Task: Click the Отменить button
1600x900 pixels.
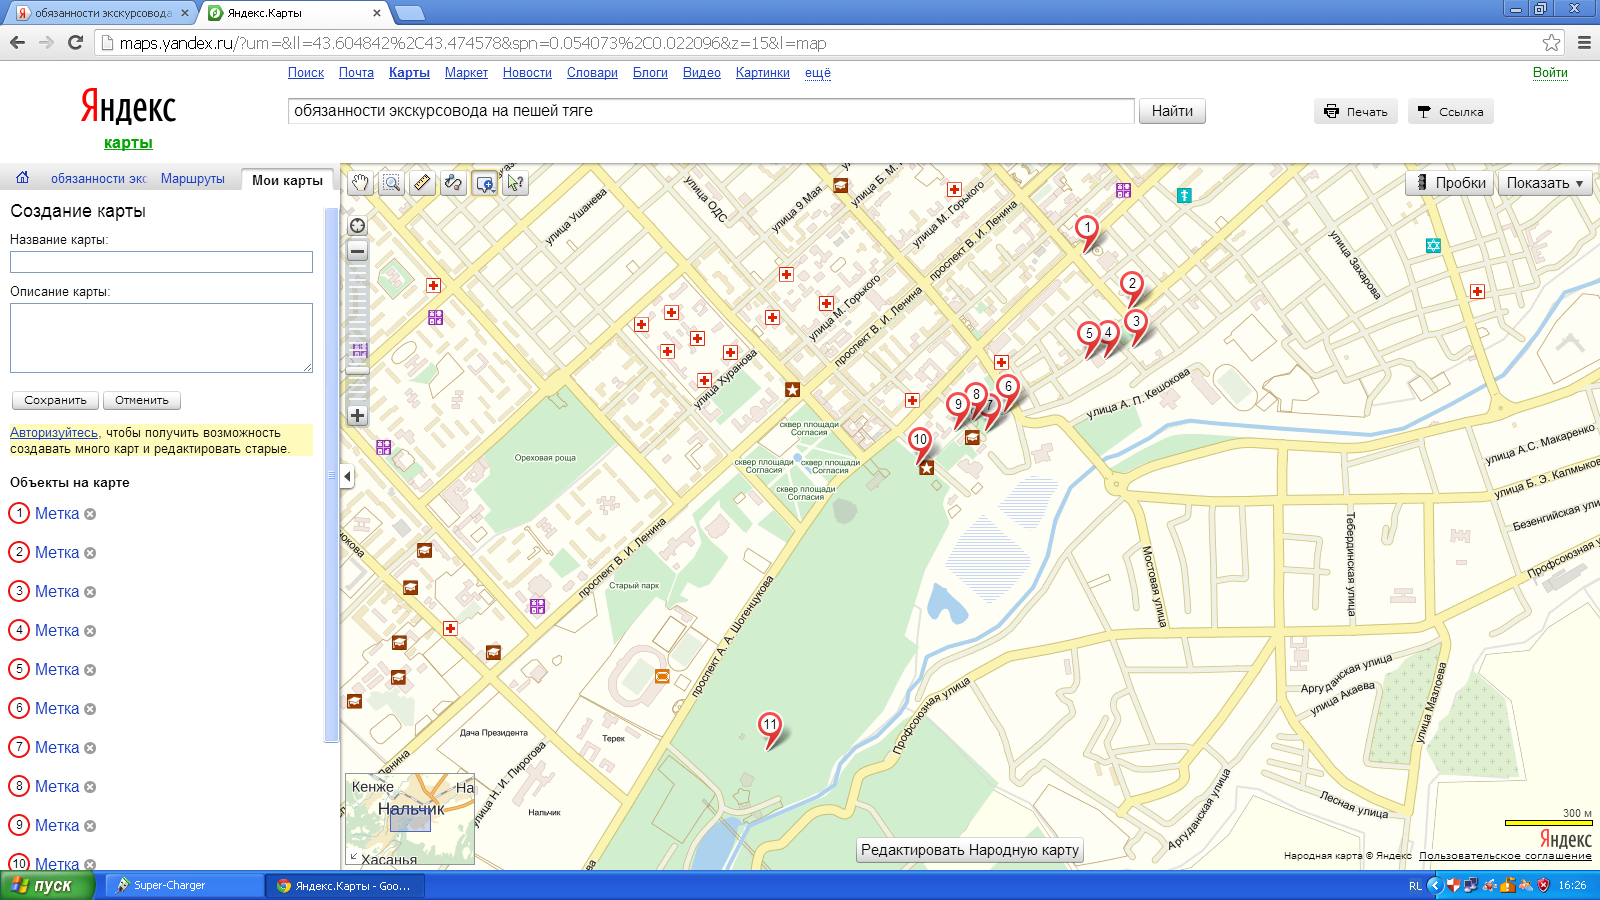Action: pyautogui.click(x=142, y=400)
